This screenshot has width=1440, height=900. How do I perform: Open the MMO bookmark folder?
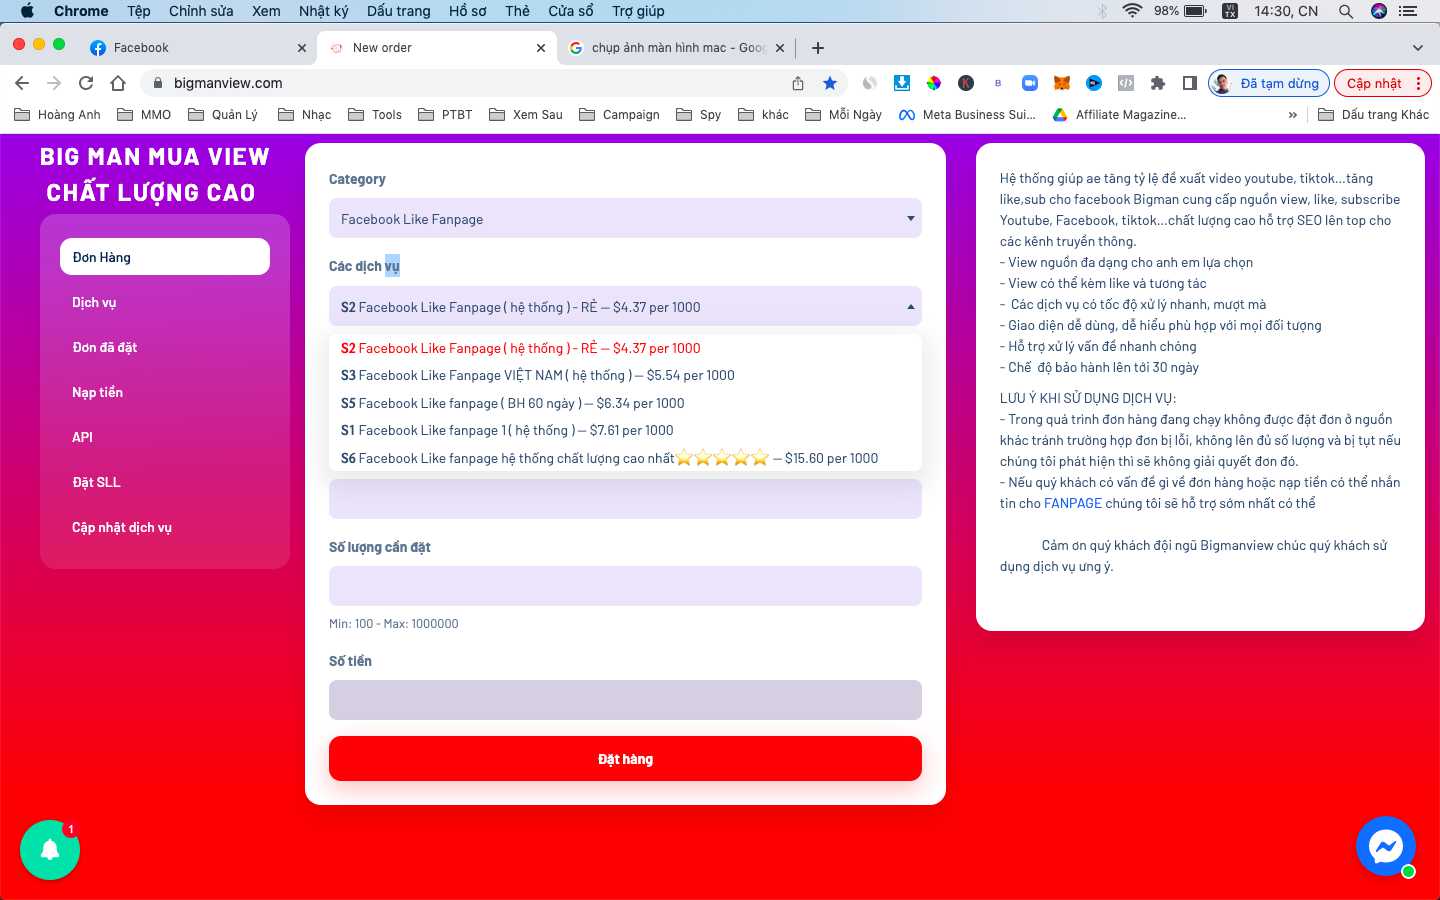[144, 115]
